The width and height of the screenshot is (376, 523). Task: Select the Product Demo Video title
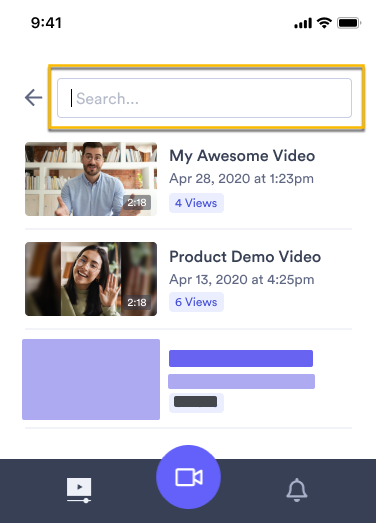[x=245, y=257]
